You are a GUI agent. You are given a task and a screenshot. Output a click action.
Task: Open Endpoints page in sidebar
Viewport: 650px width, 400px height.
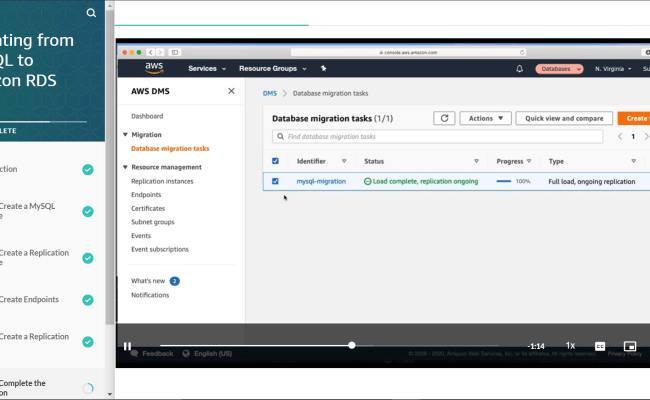(146, 194)
